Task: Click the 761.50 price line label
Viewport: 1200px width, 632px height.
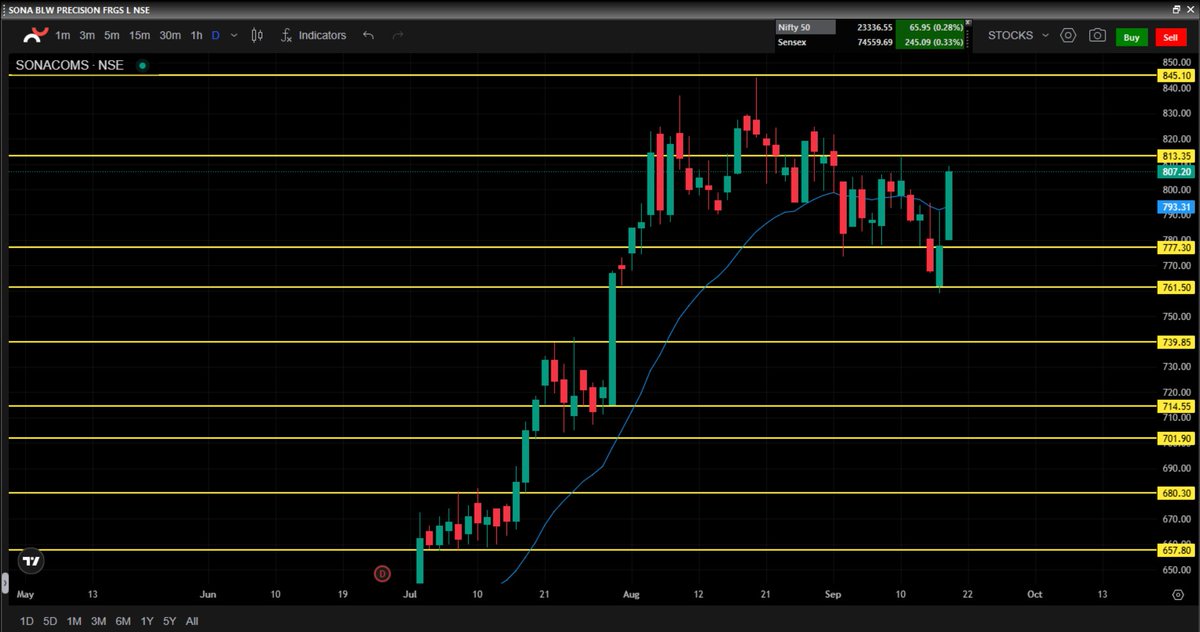Action: tap(1176, 287)
